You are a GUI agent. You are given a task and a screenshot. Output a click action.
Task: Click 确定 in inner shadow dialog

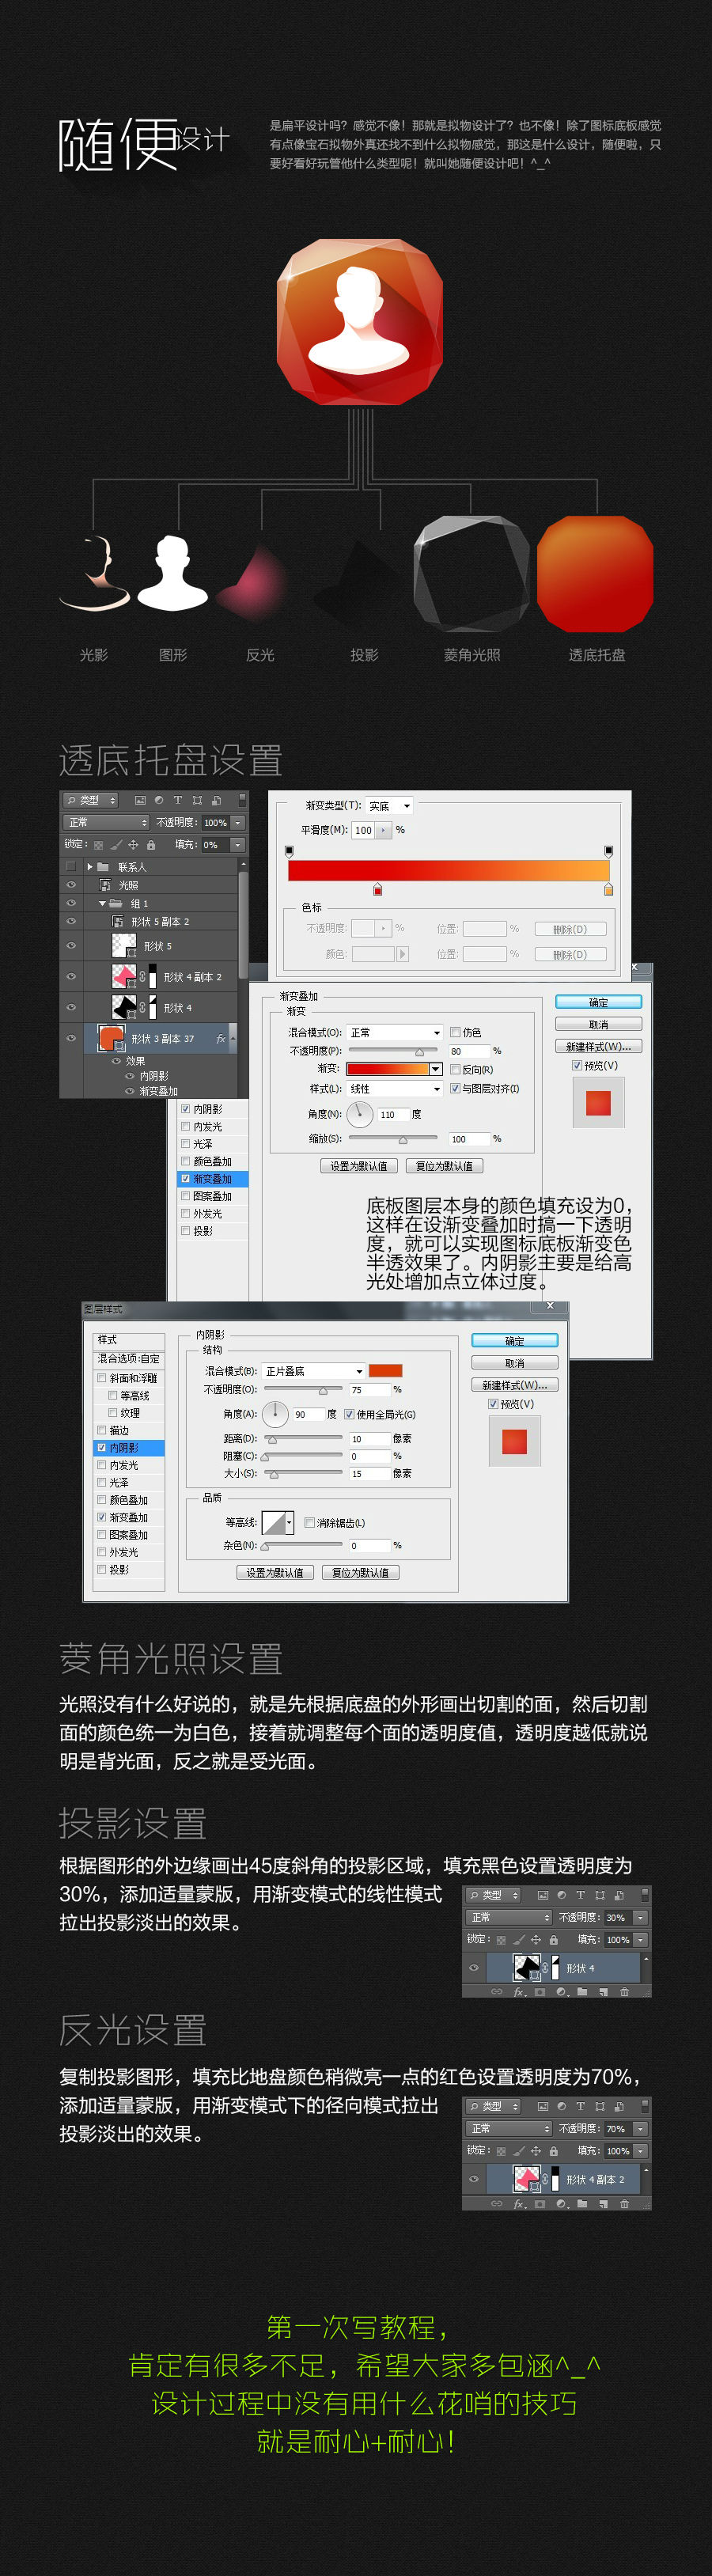(515, 1341)
